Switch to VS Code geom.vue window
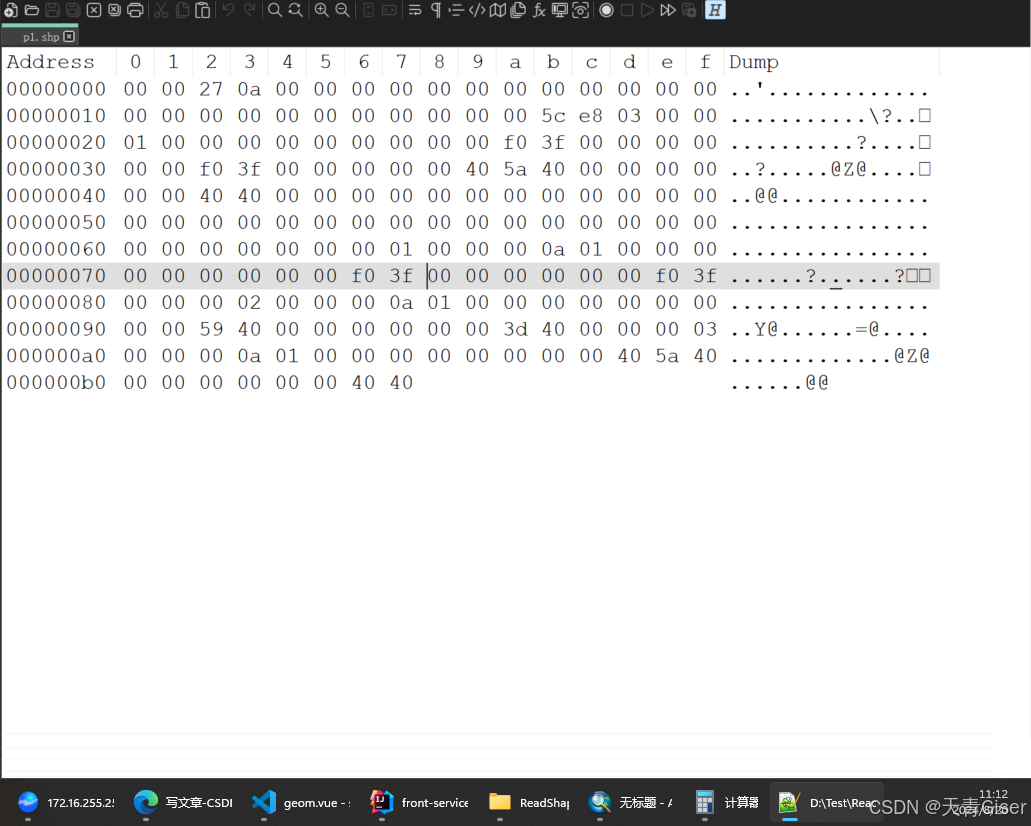The image size is (1031, 826). (x=301, y=802)
